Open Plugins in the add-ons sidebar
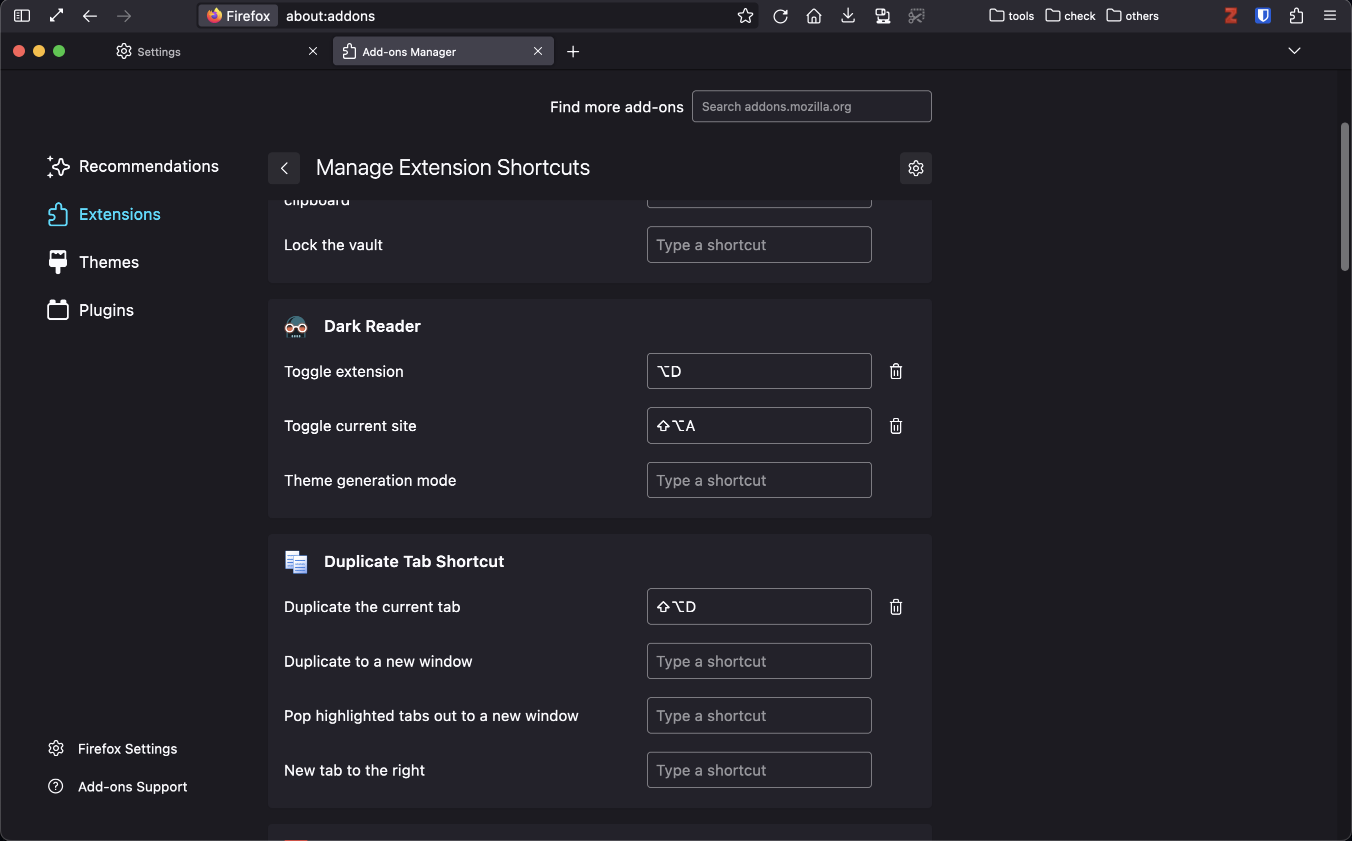1352x841 pixels. [106, 310]
